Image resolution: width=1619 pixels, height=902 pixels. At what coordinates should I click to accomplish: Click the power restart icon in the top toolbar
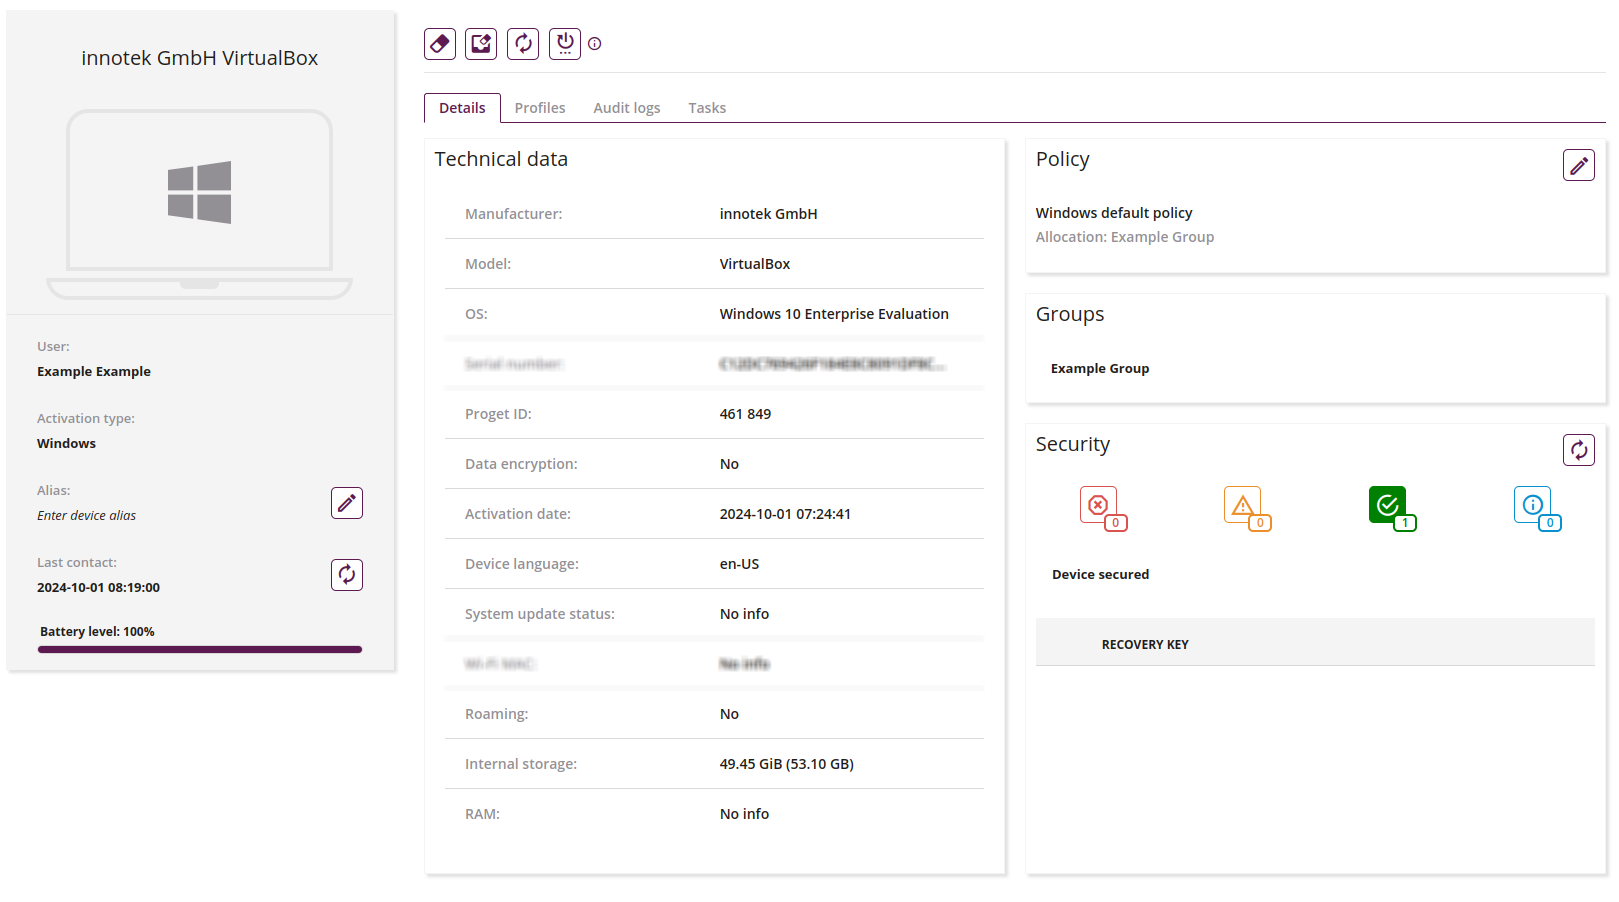(565, 44)
